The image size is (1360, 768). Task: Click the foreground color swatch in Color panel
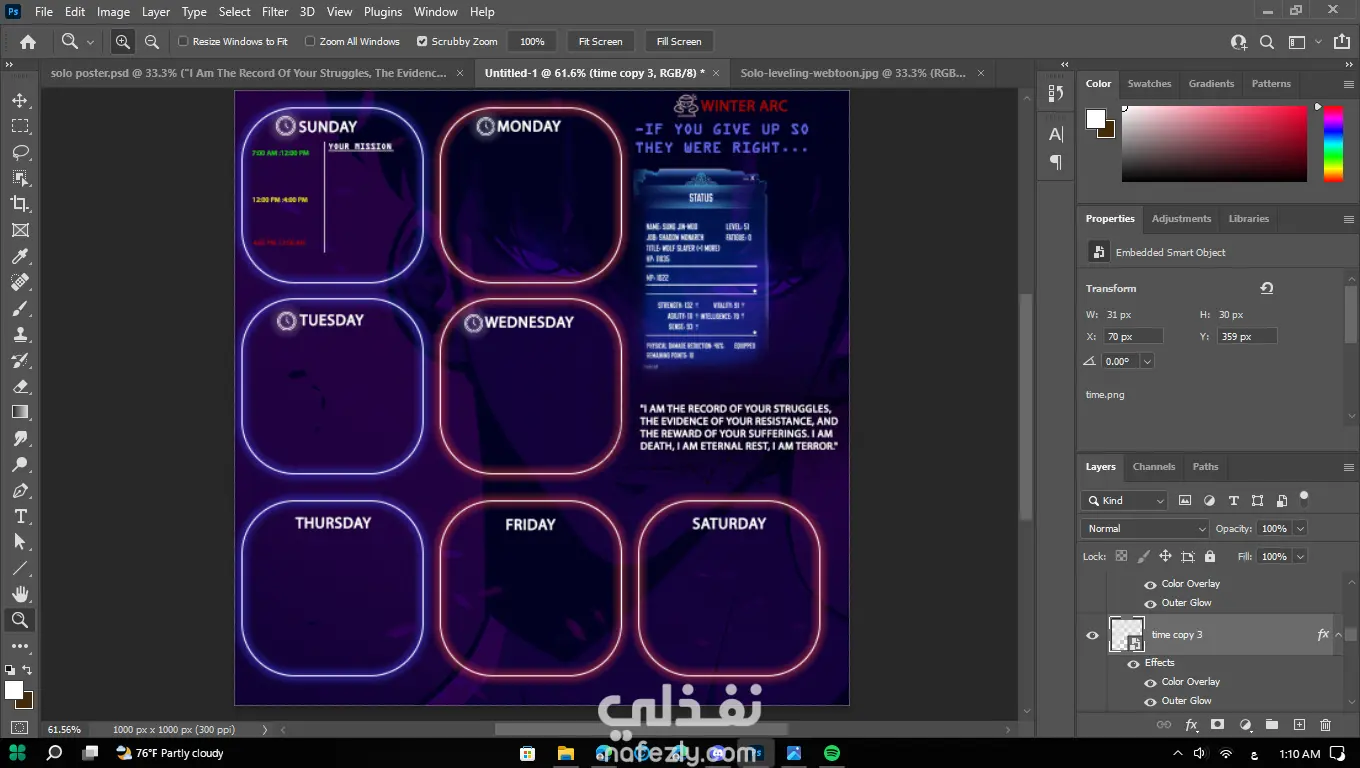pyautogui.click(x=1096, y=119)
